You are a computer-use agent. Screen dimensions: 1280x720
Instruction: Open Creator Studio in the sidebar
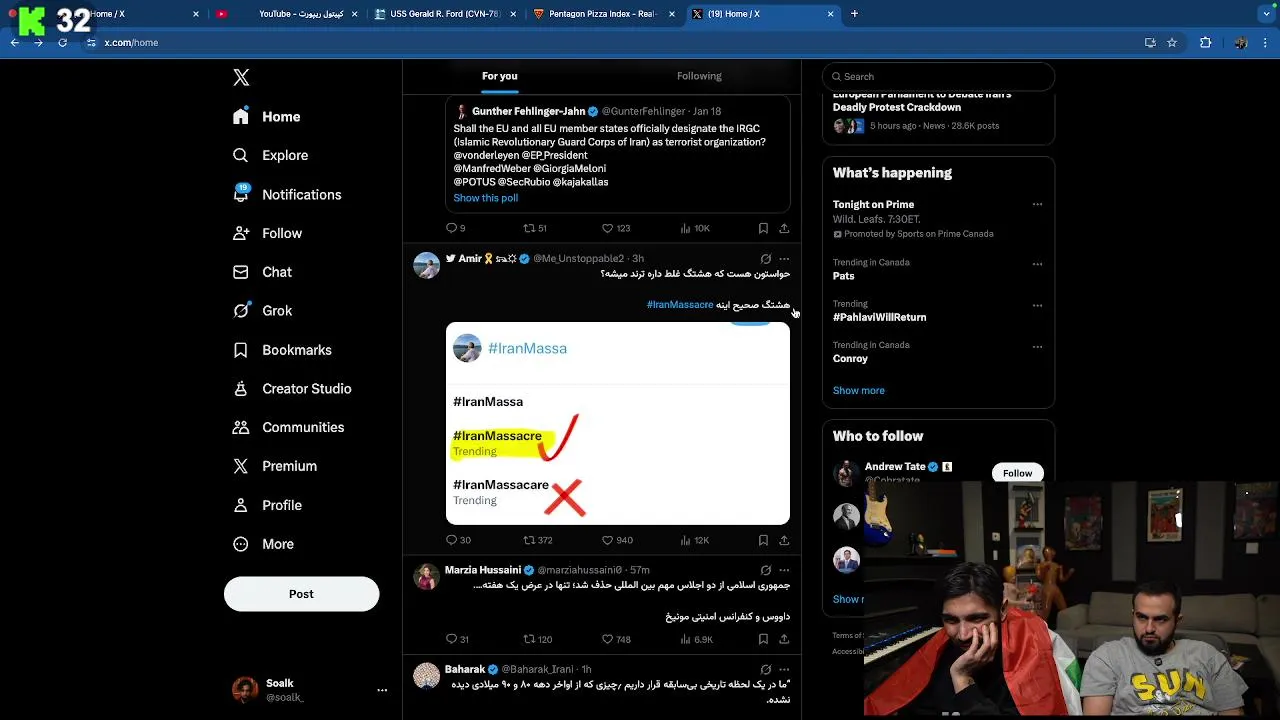pyautogui.click(x=292, y=389)
